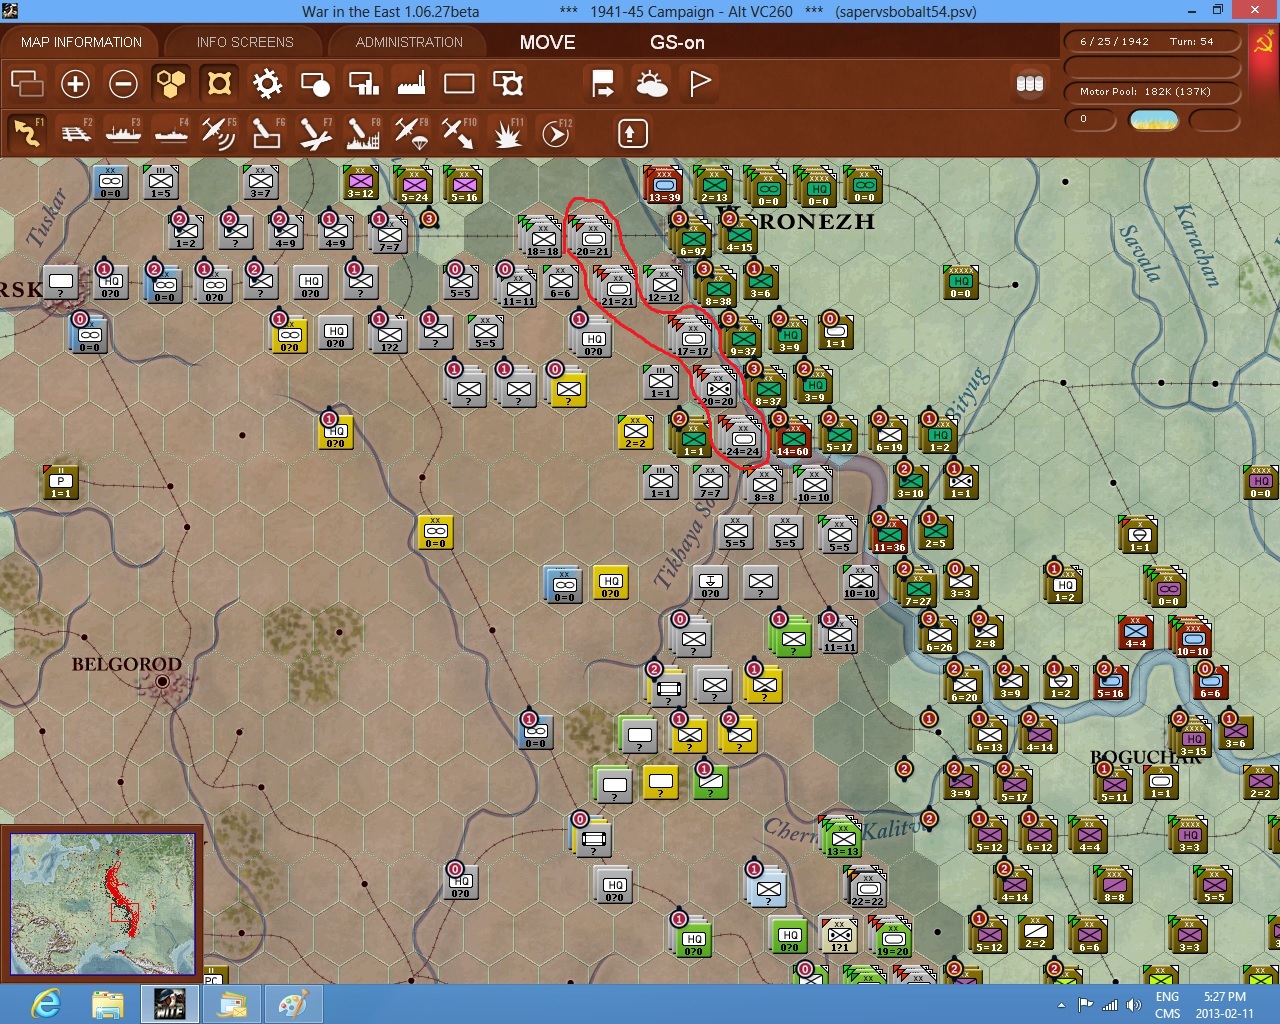Click the rectangle-with-bar-chart icon
This screenshot has height=1024, width=1280.
pos(363,83)
